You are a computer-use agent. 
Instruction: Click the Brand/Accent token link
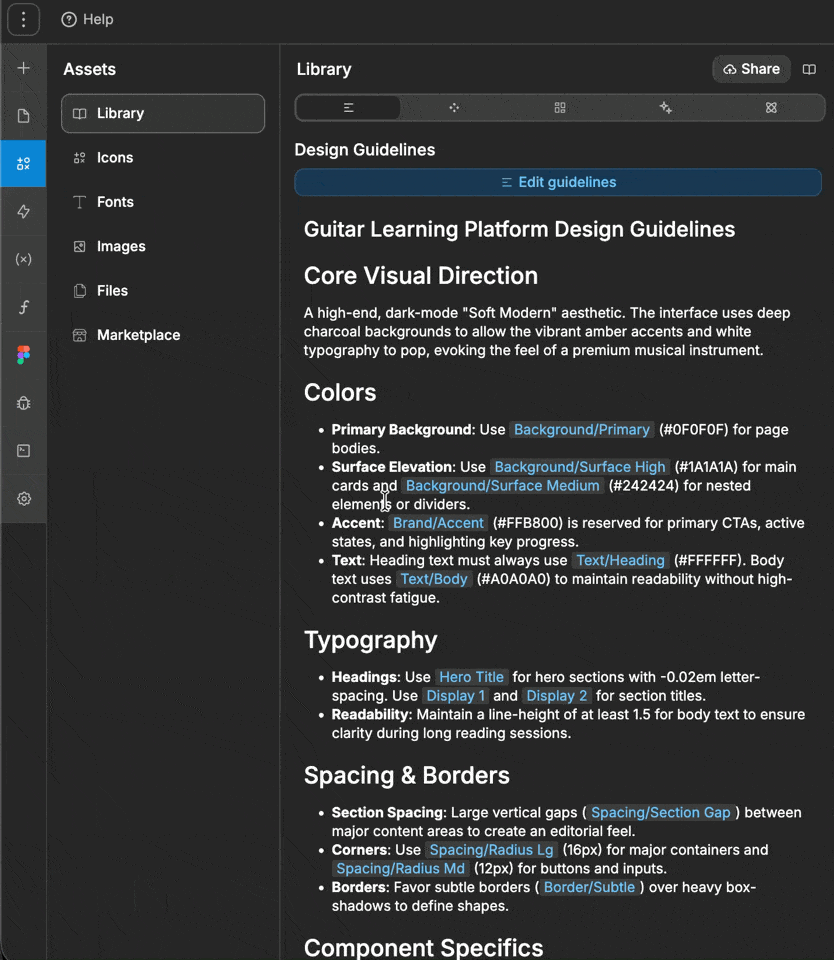(438, 523)
